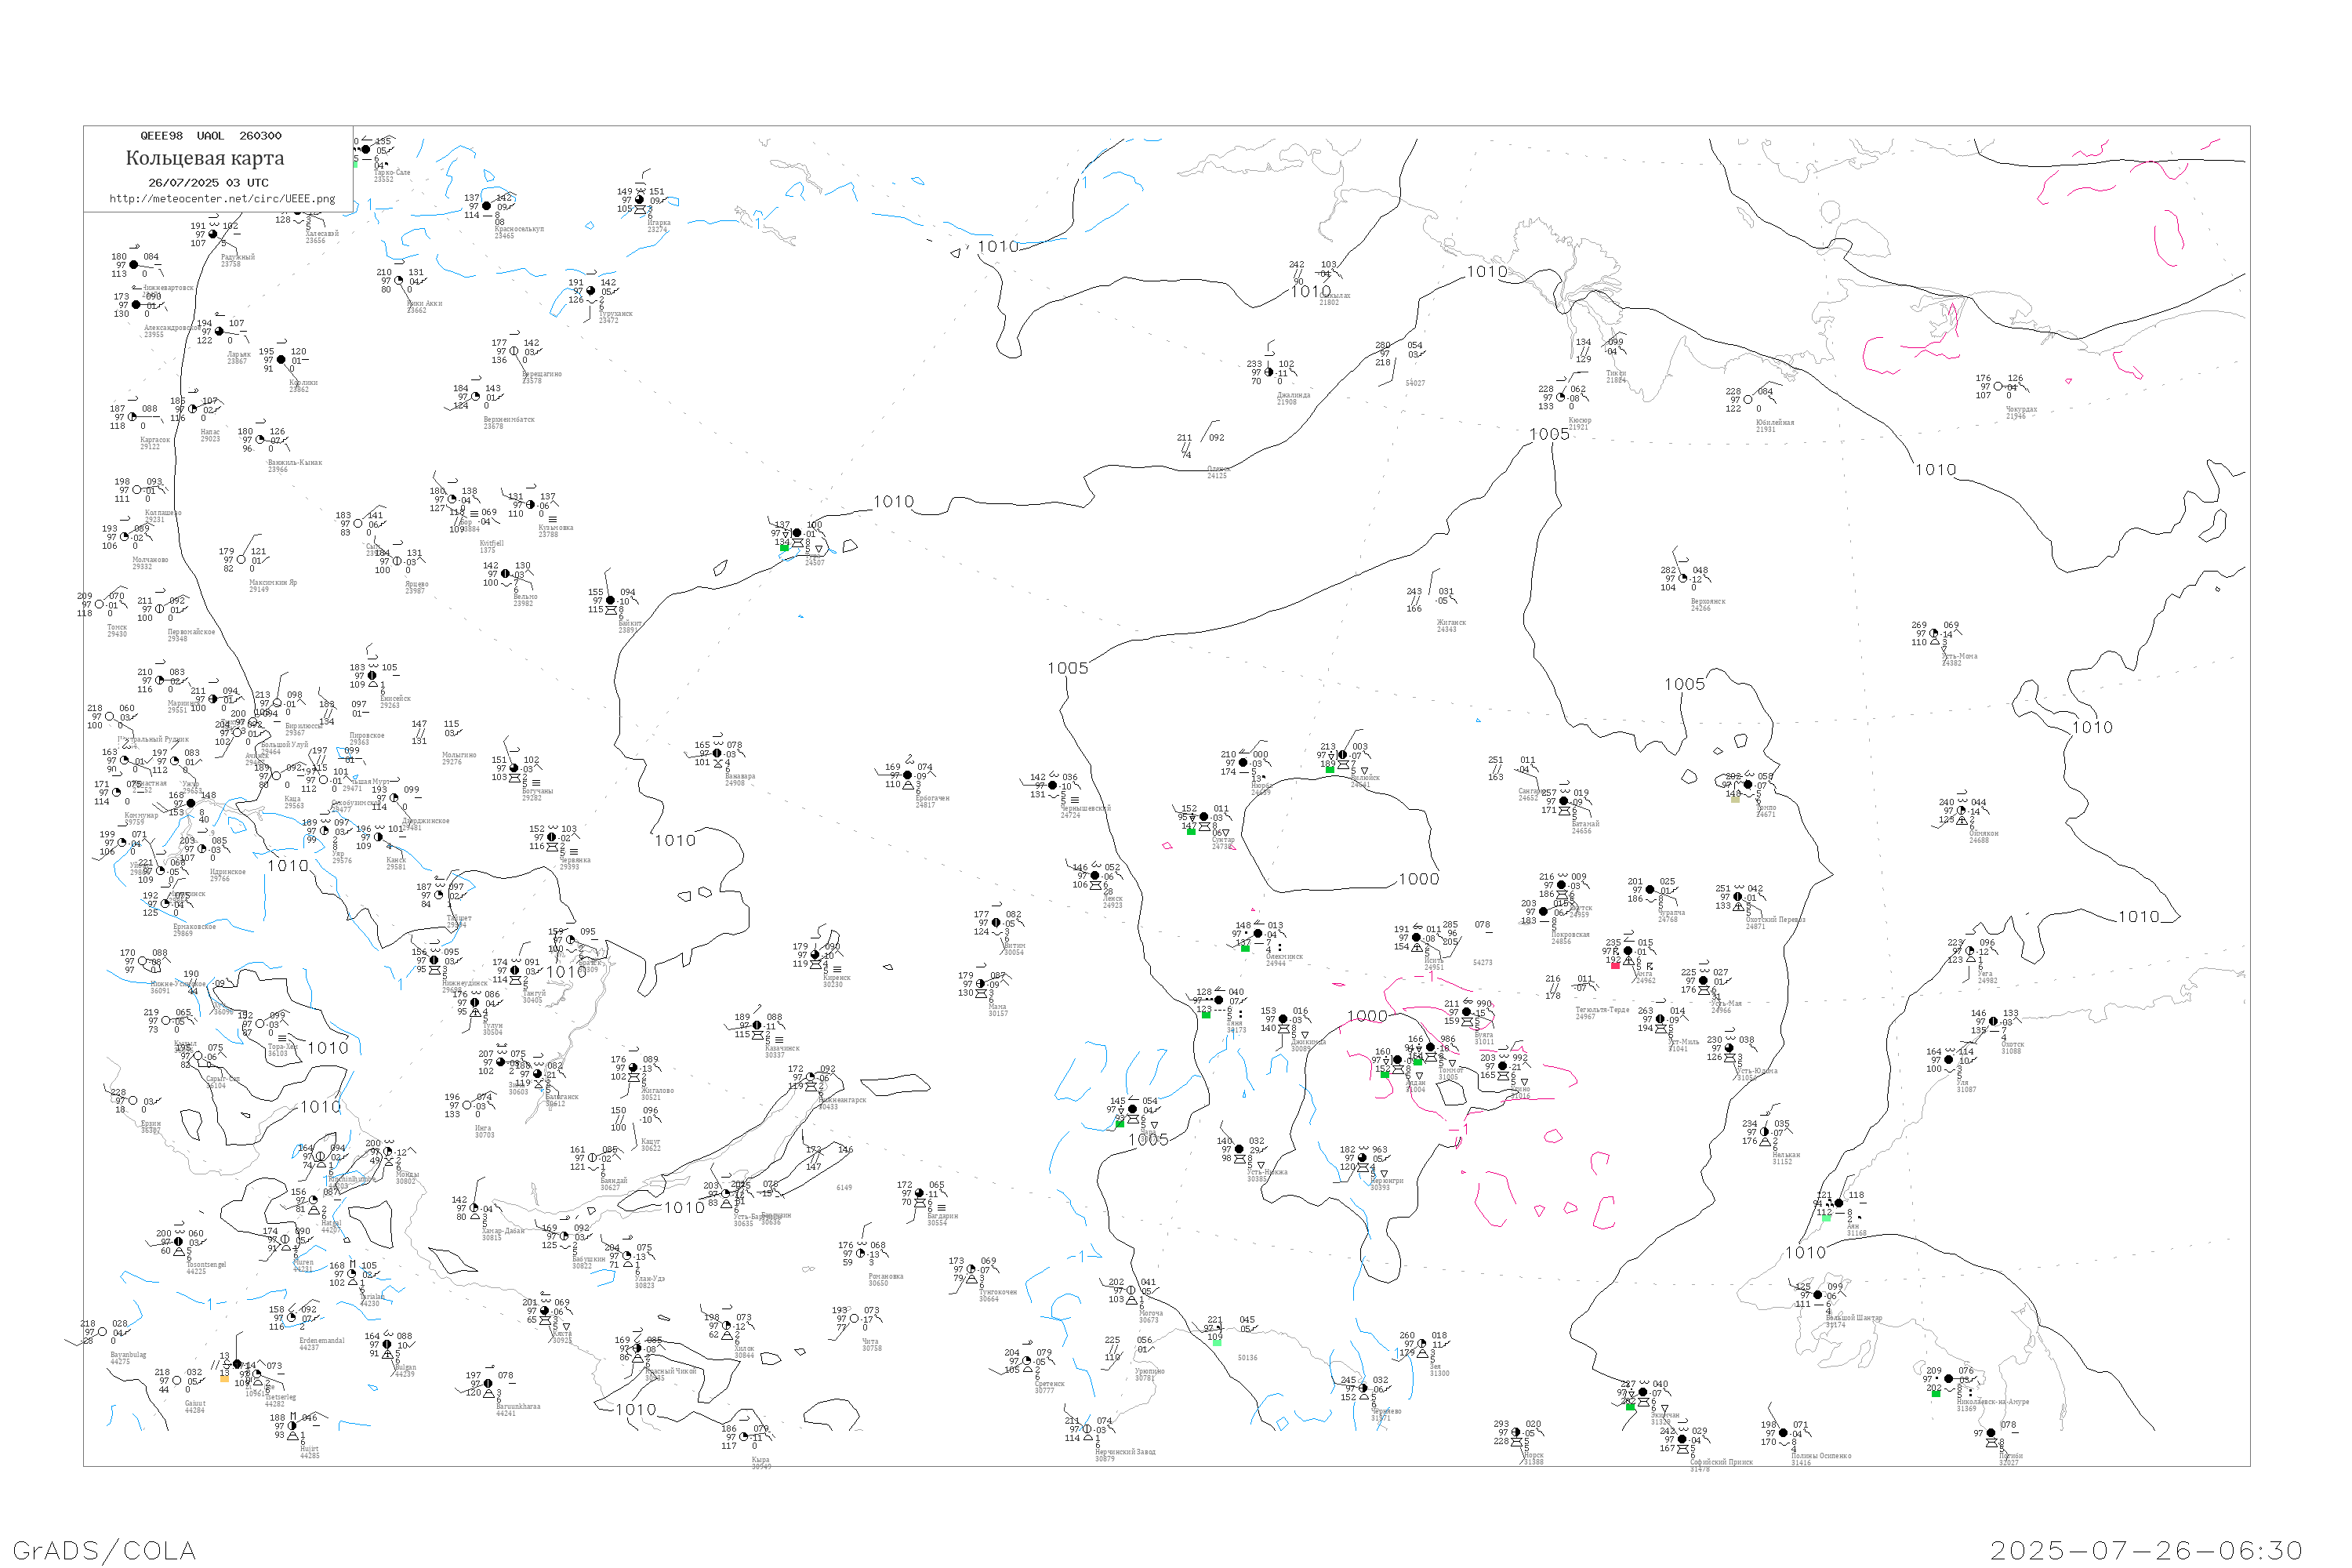Click the 1000 label inside the closed oval isobar
The height and width of the screenshot is (1568, 2352).
click(x=1418, y=879)
